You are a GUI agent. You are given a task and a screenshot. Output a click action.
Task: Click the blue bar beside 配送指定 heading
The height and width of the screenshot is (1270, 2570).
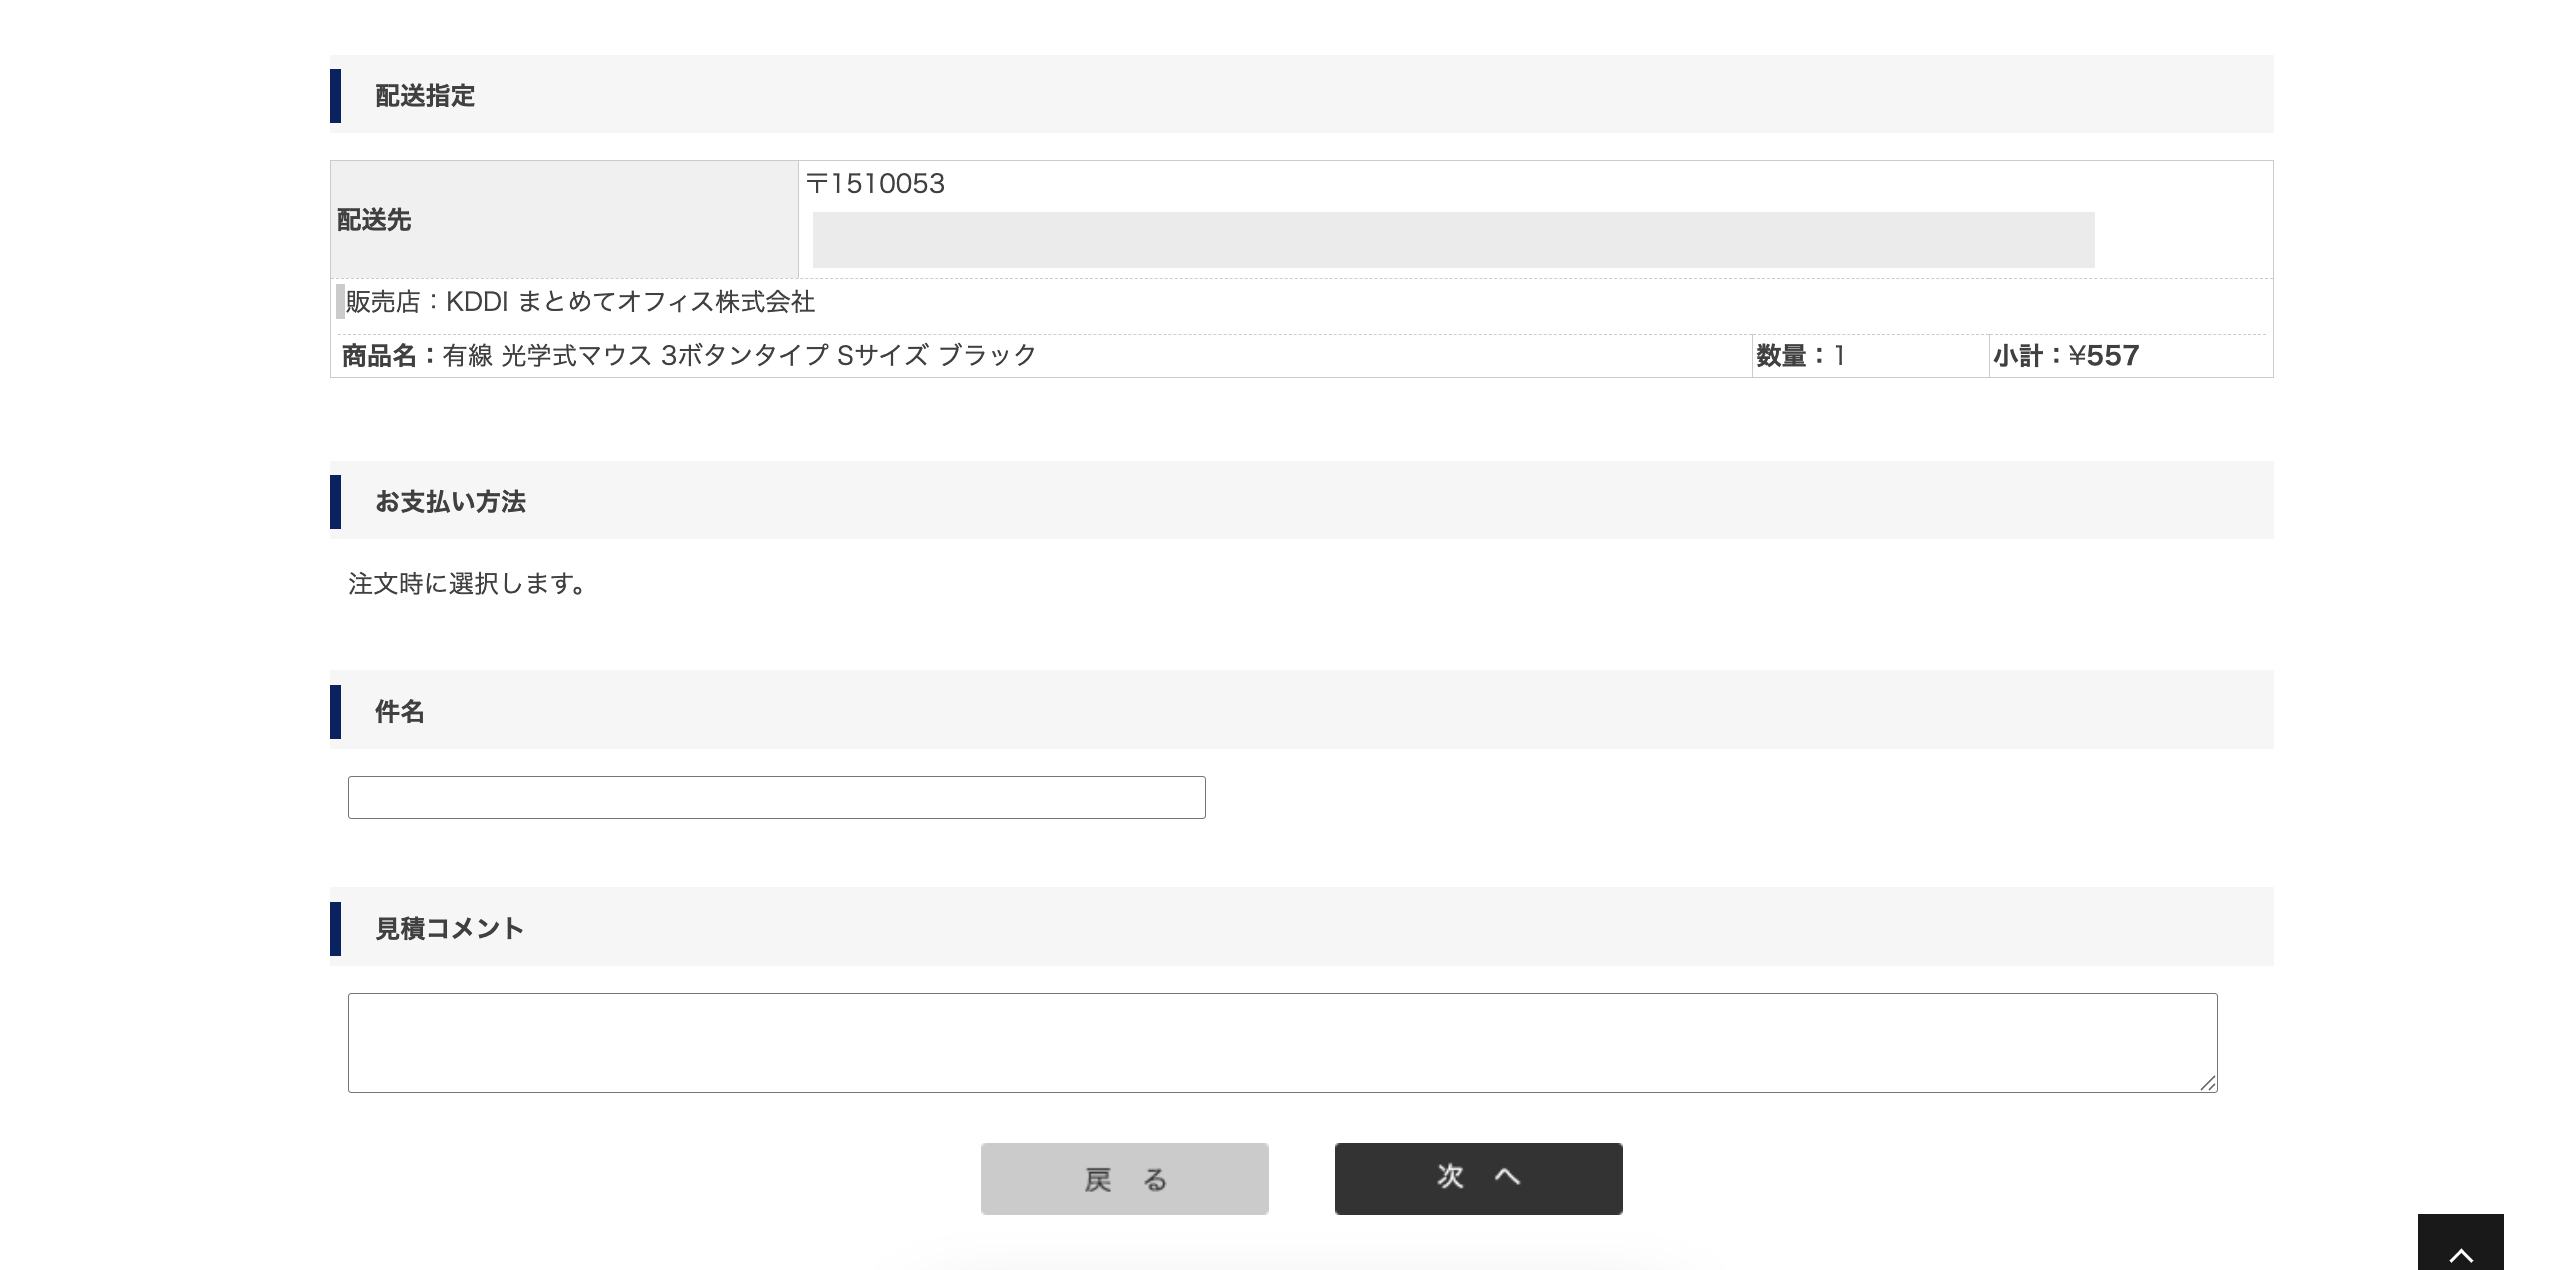pyautogui.click(x=335, y=95)
